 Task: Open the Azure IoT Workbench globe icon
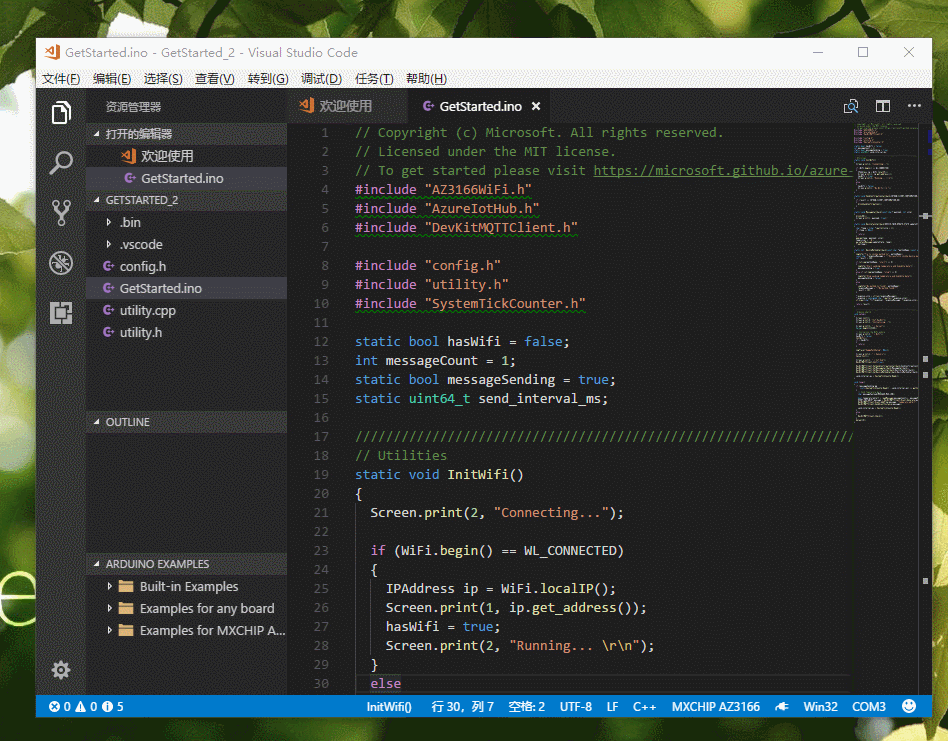pyautogui.click(x=60, y=262)
